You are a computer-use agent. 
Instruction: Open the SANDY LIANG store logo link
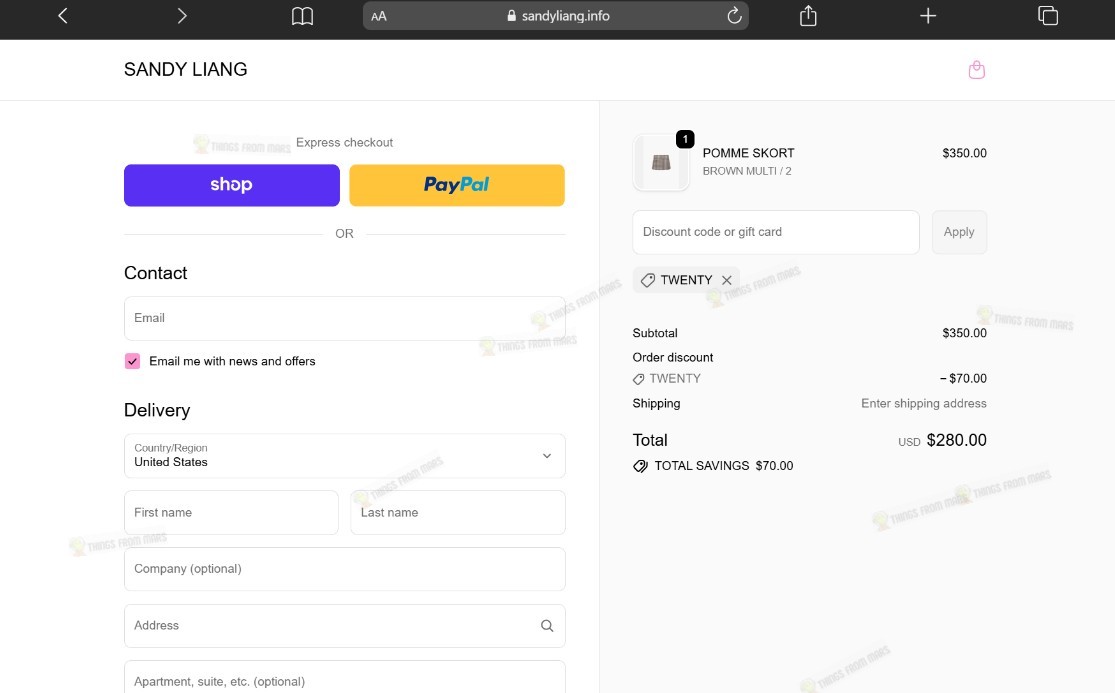coord(186,69)
